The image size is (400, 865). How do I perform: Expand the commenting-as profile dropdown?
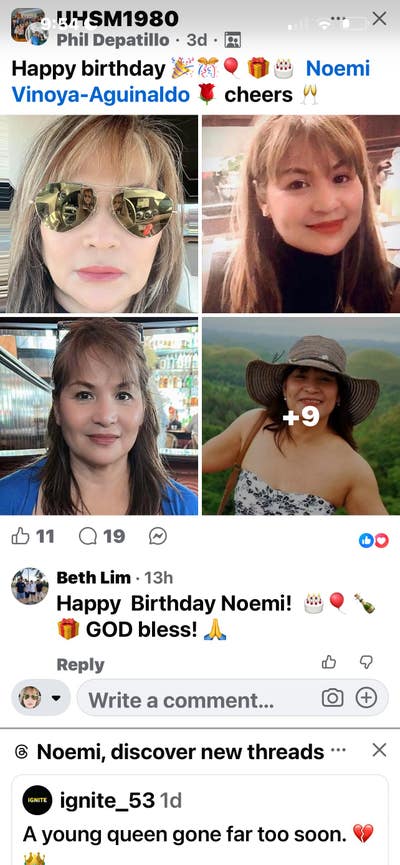coord(40,698)
